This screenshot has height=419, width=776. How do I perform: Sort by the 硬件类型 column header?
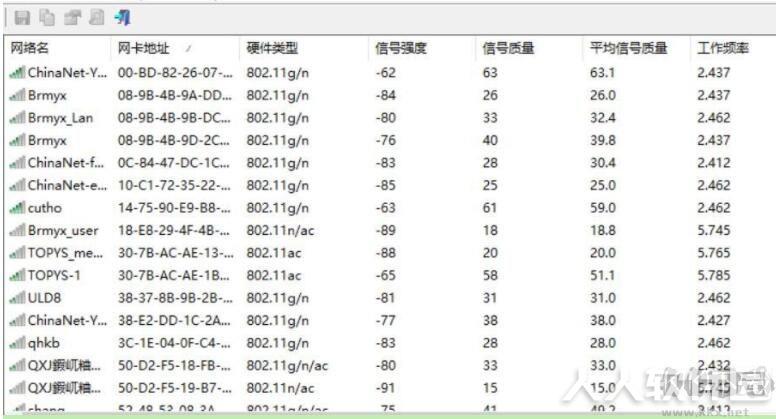coord(272,48)
